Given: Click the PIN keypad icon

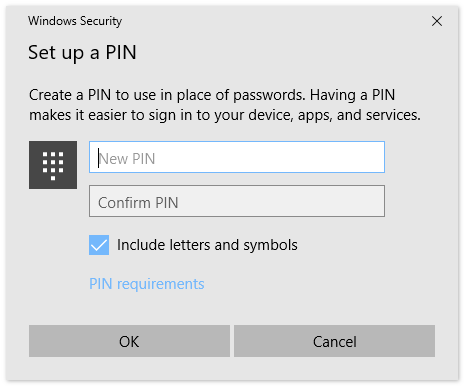Looking at the screenshot, I should (53, 165).
